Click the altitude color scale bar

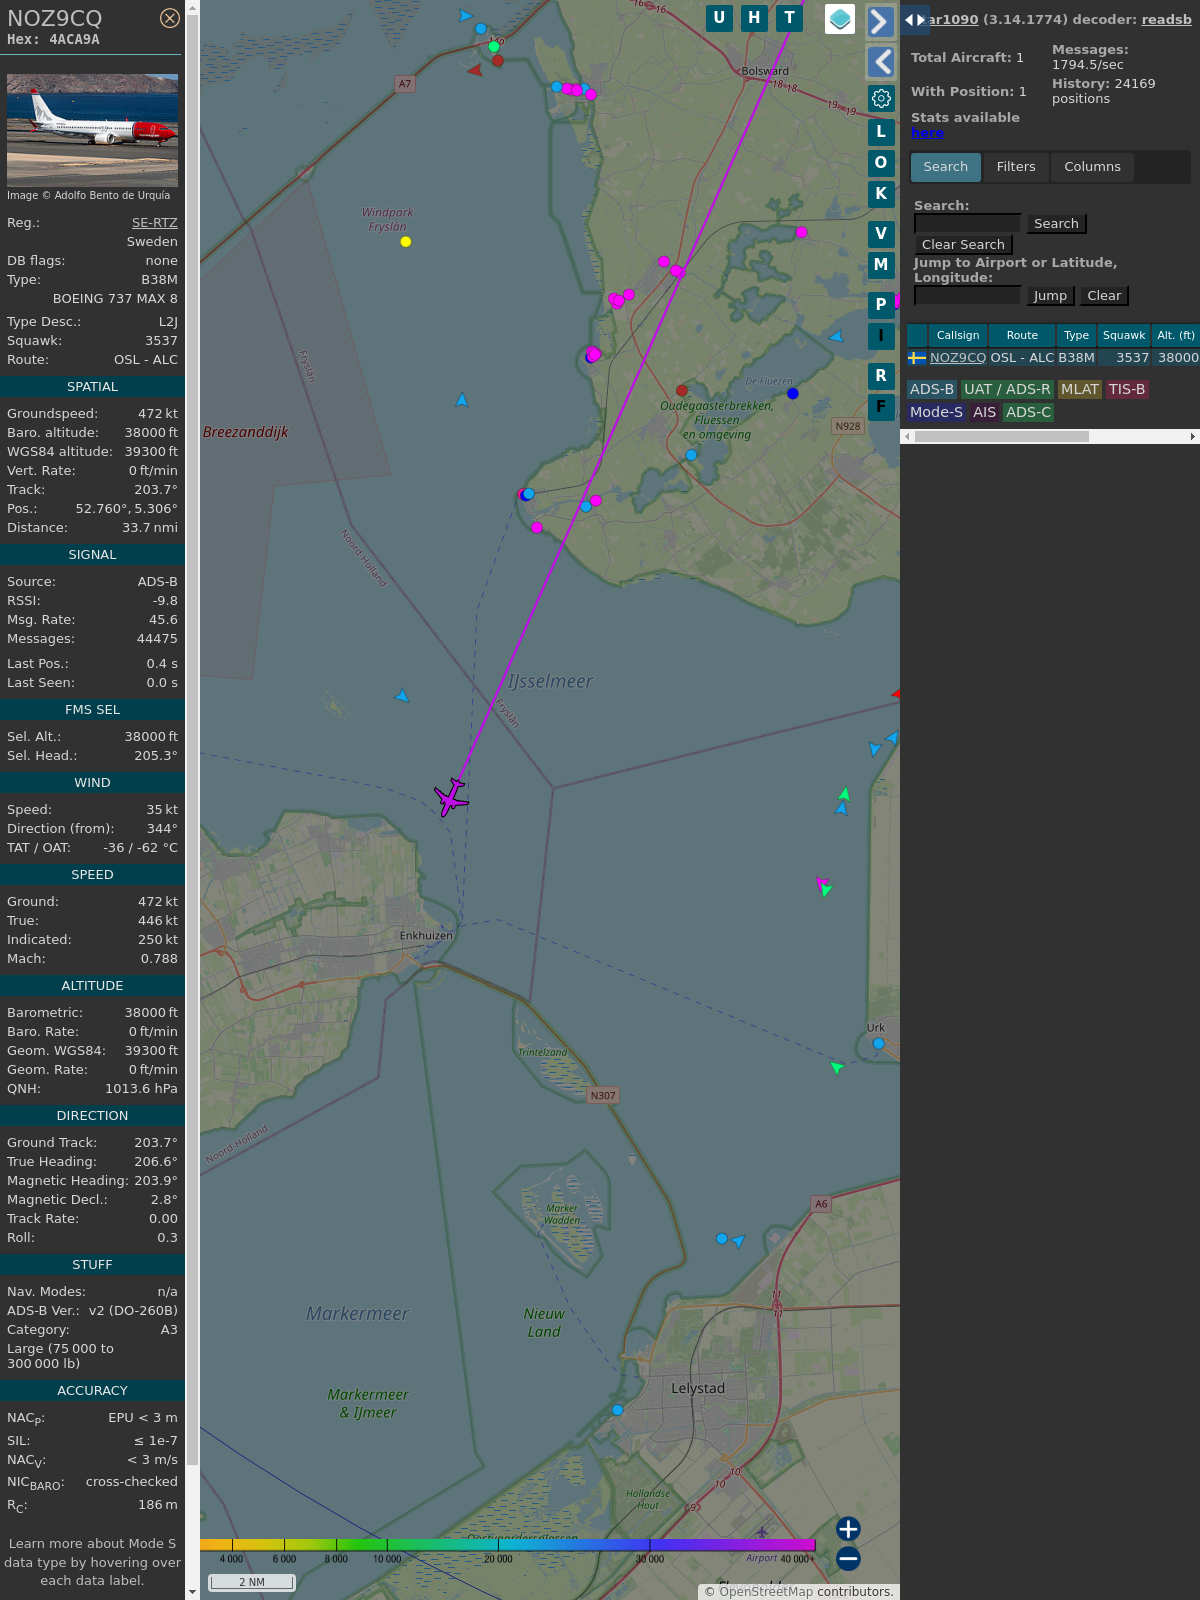(507, 1545)
